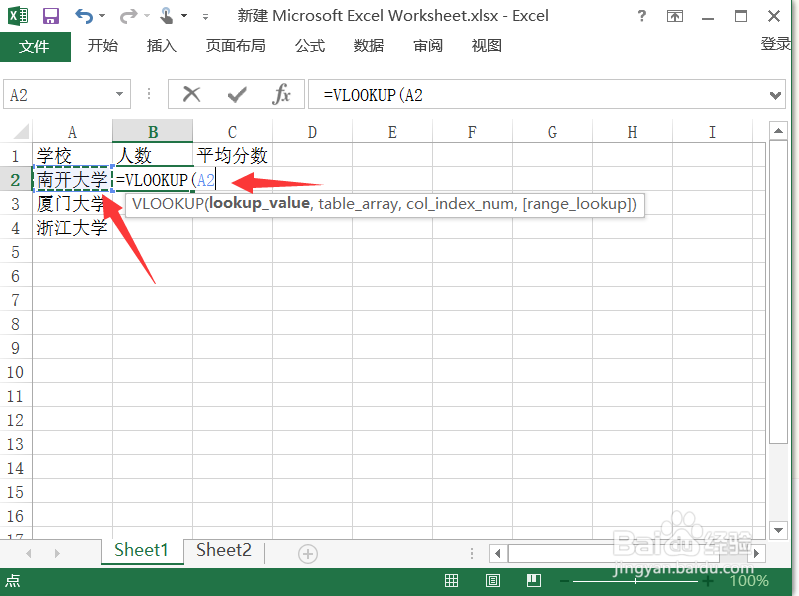This screenshot has width=799, height=596.
Task: Click cell containing 浙江大学
Action: [x=72, y=228]
